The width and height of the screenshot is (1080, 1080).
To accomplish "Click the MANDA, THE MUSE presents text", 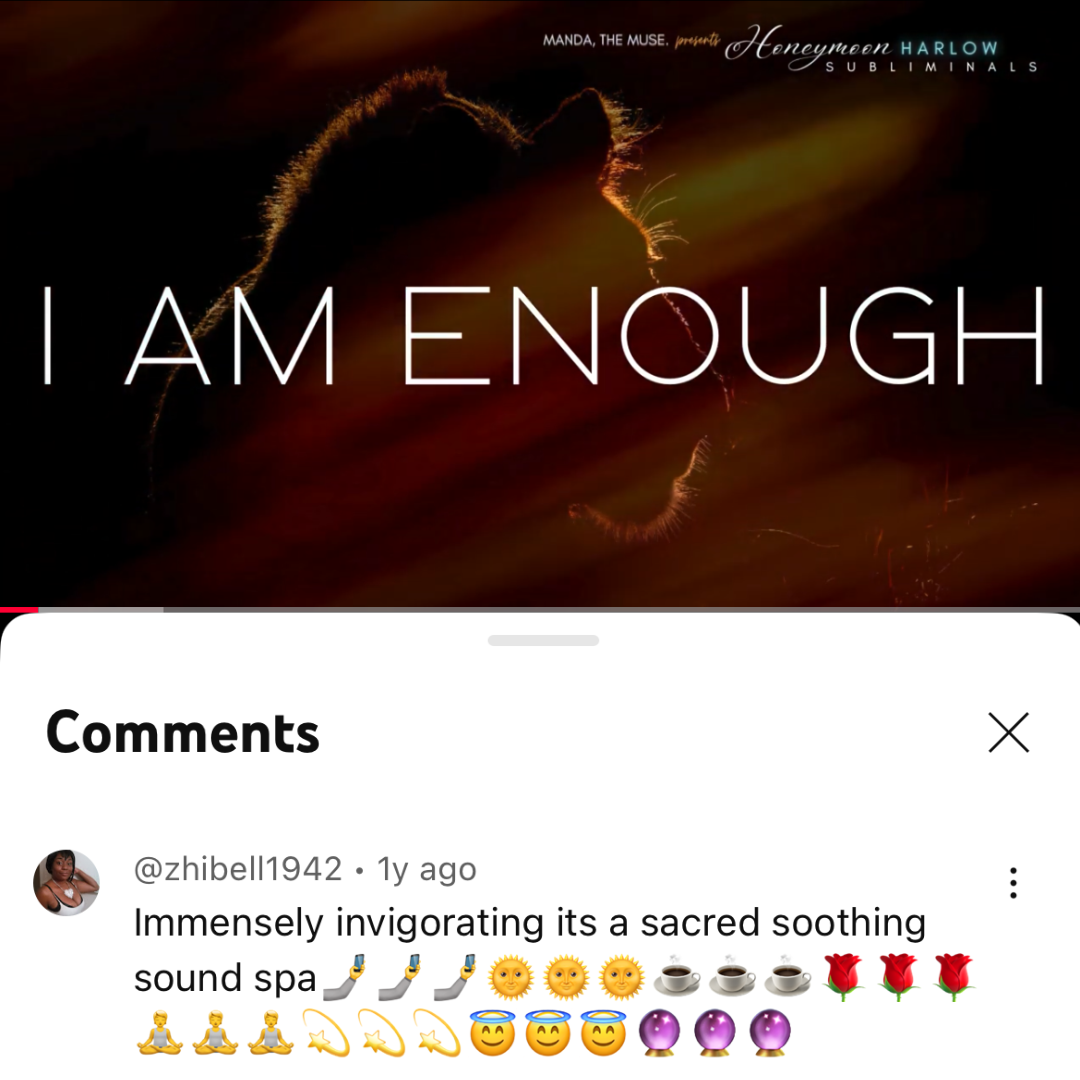I will pos(632,40).
